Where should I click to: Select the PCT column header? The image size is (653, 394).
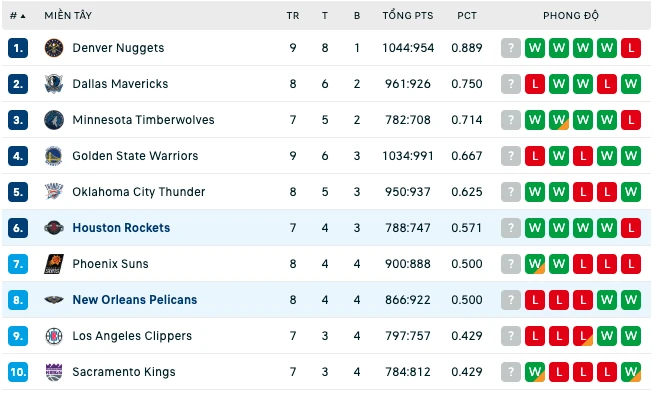click(x=466, y=16)
